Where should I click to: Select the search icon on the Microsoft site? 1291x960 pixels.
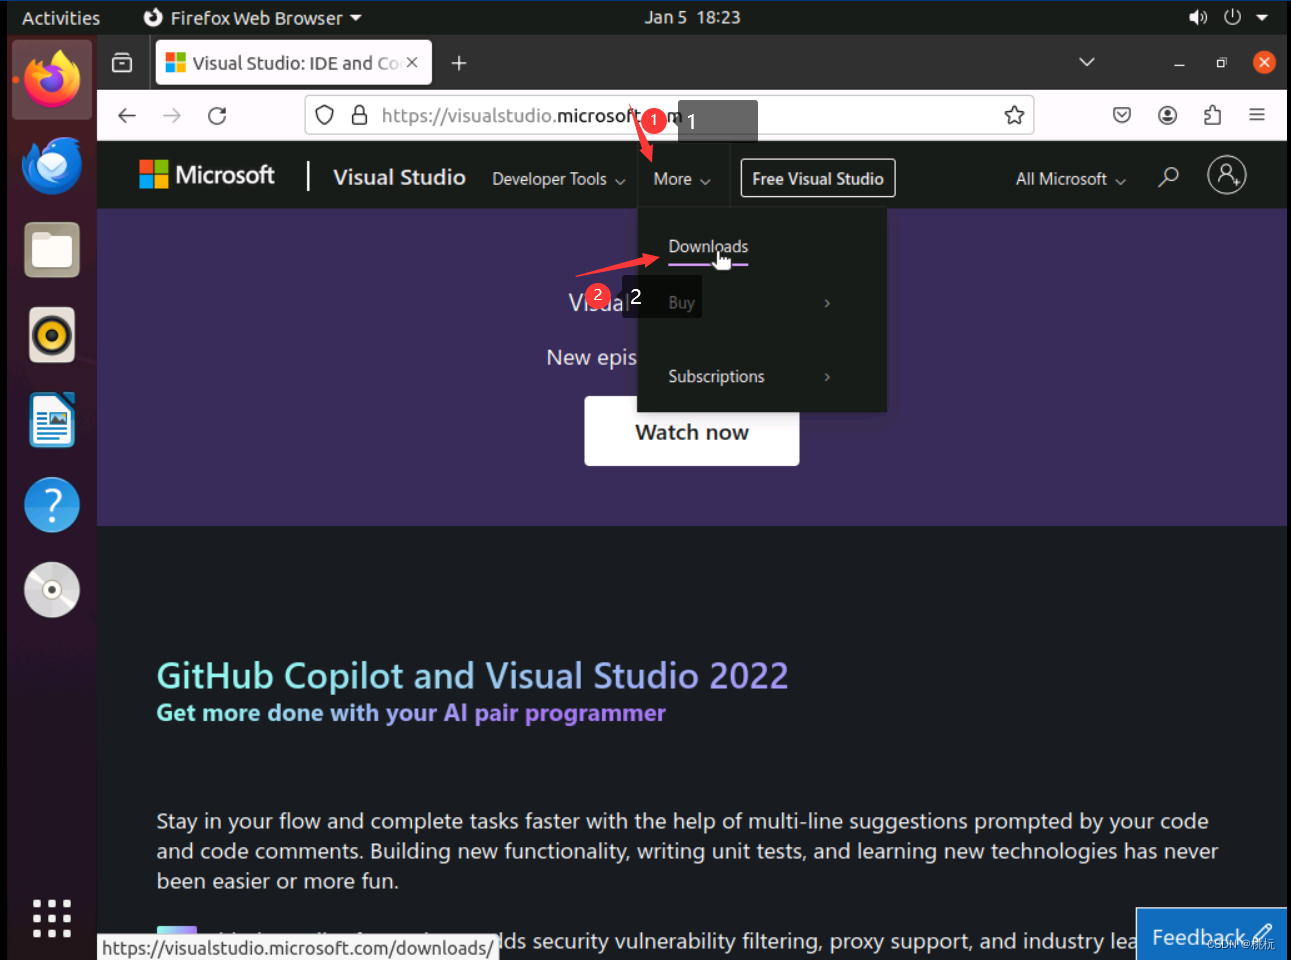pos(1167,177)
